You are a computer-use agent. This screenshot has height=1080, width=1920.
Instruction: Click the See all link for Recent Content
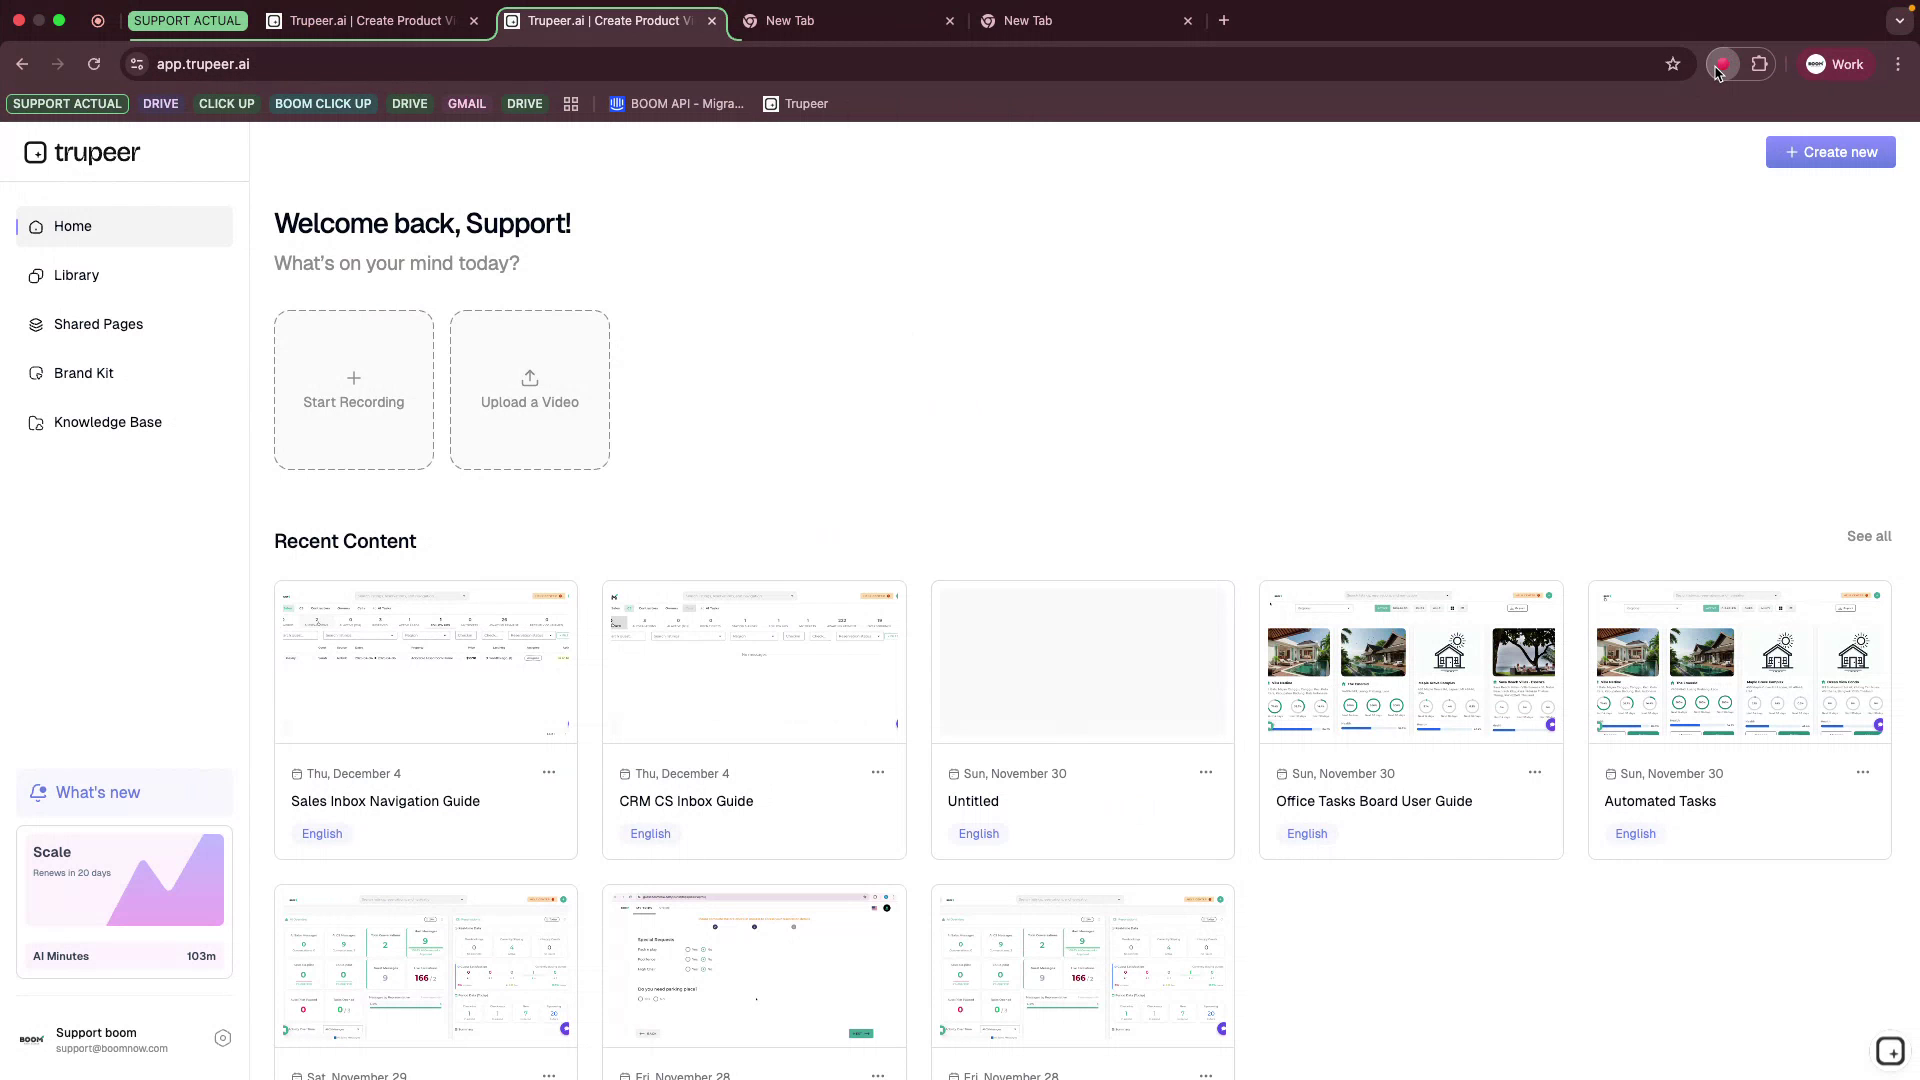[1868, 536]
